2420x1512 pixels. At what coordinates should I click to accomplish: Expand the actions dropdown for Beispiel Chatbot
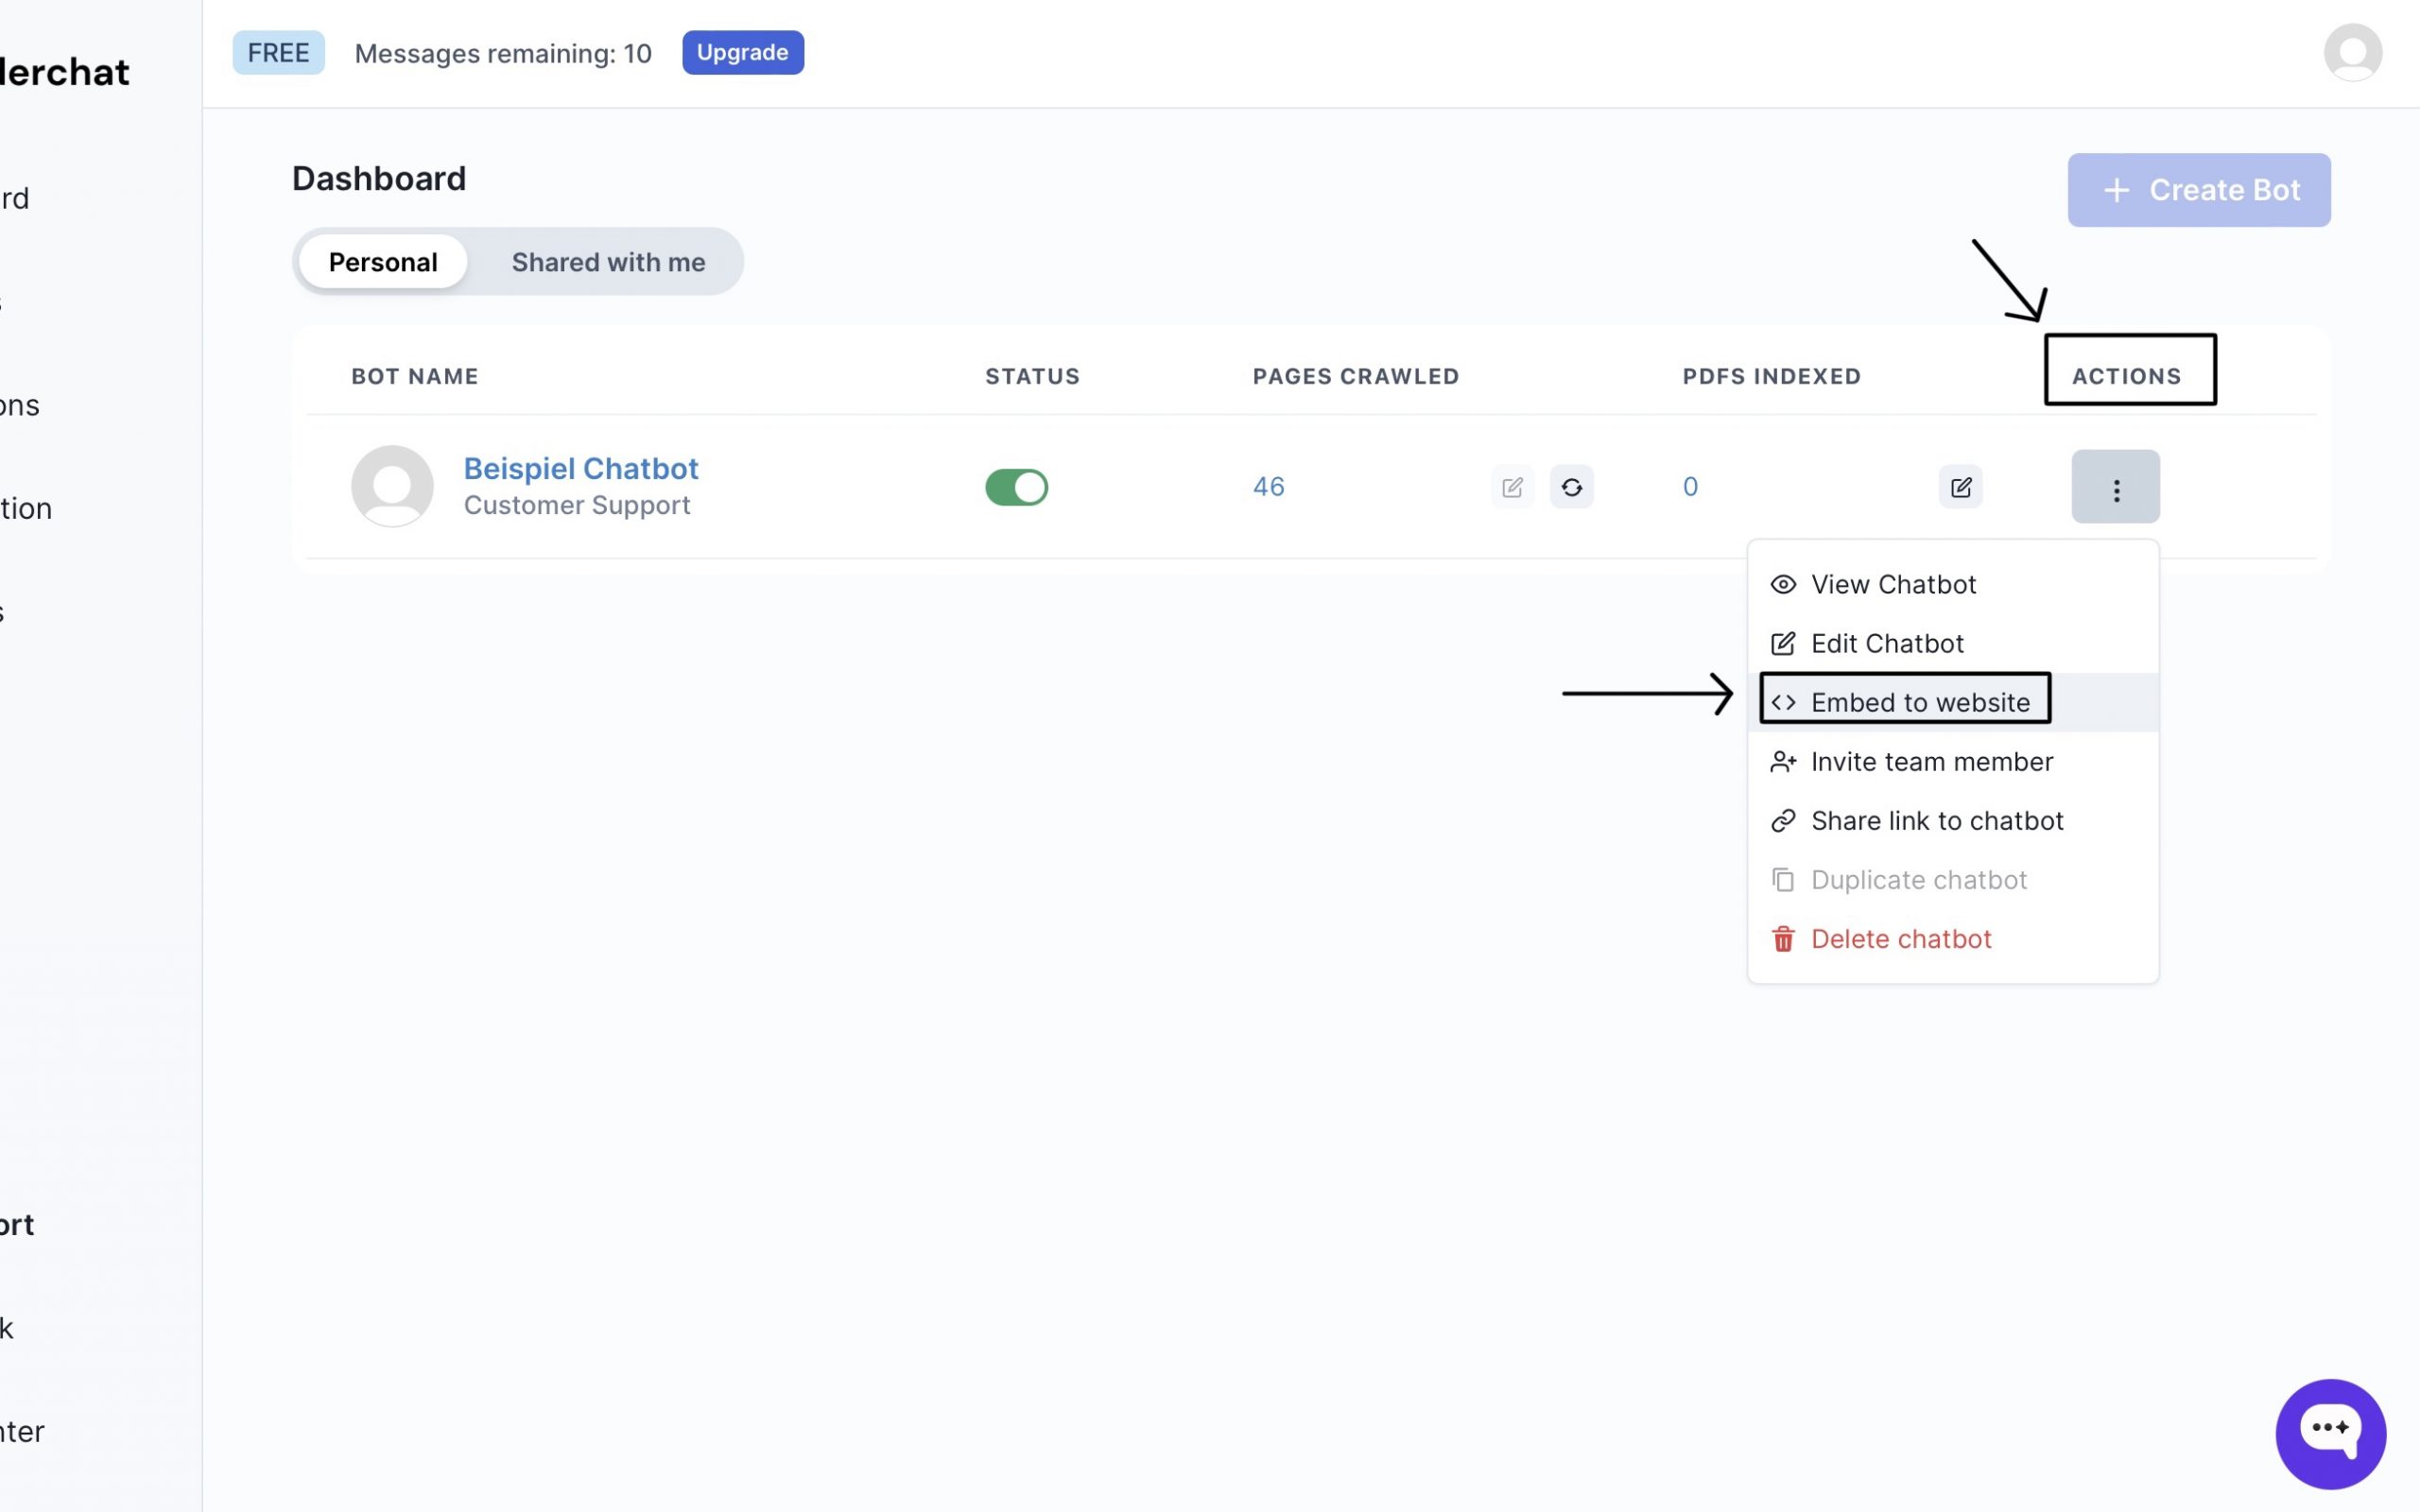click(2115, 484)
